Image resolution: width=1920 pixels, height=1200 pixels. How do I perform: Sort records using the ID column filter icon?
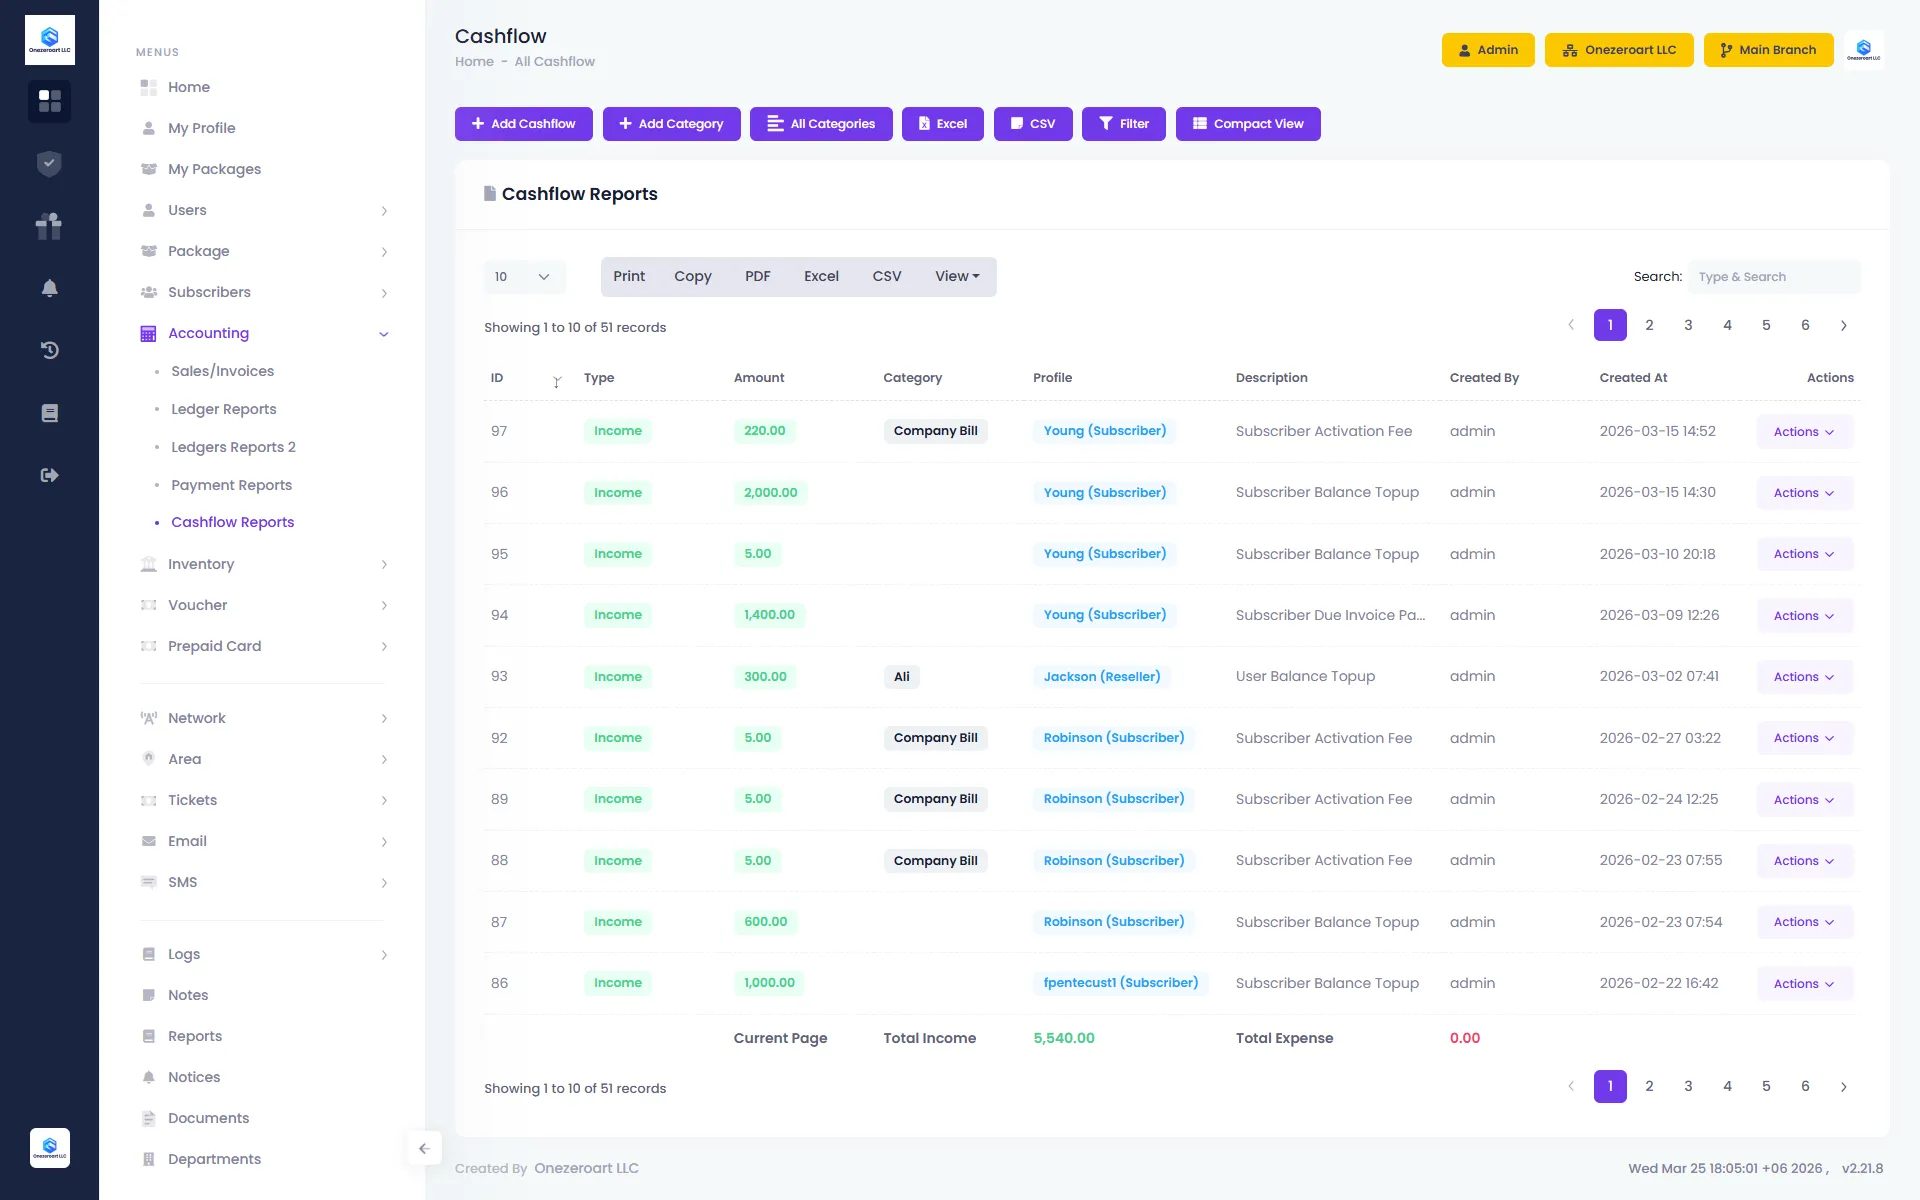pyautogui.click(x=557, y=383)
